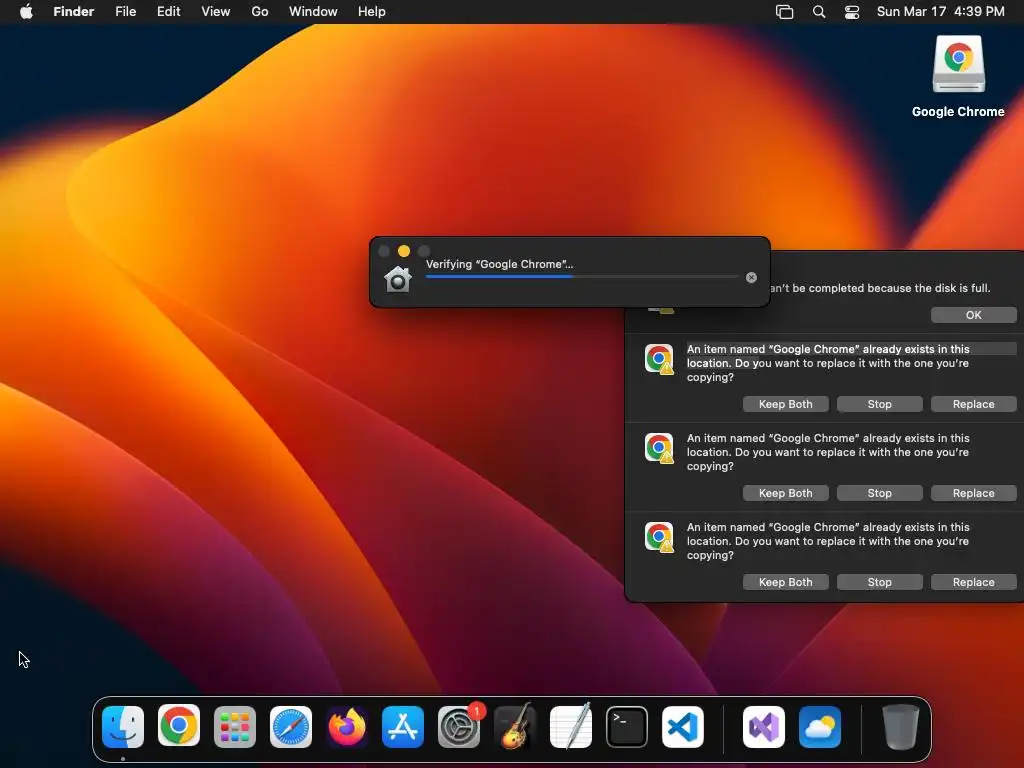Open the Edit menu

(x=168, y=12)
